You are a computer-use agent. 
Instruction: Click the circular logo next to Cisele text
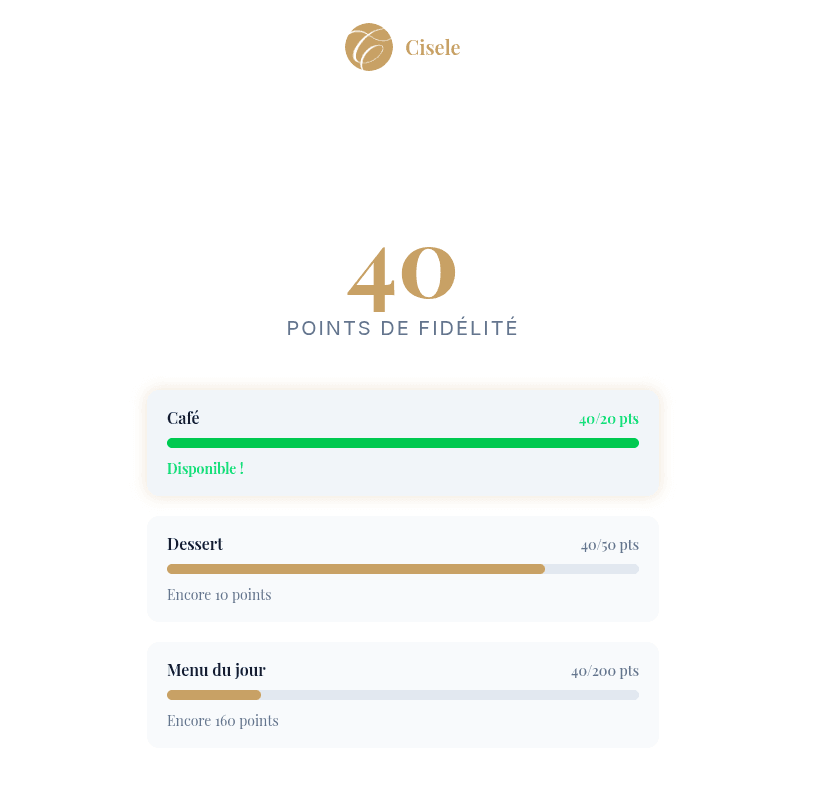[369, 47]
